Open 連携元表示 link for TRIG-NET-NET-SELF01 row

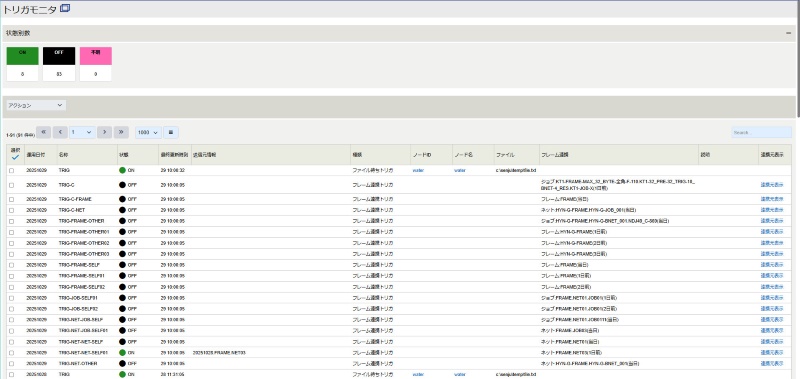point(772,352)
